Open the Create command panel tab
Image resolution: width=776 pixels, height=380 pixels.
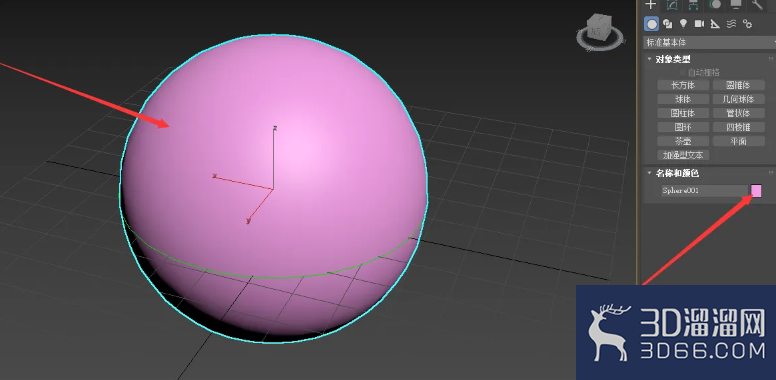pyautogui.click(x=650, y=5)
